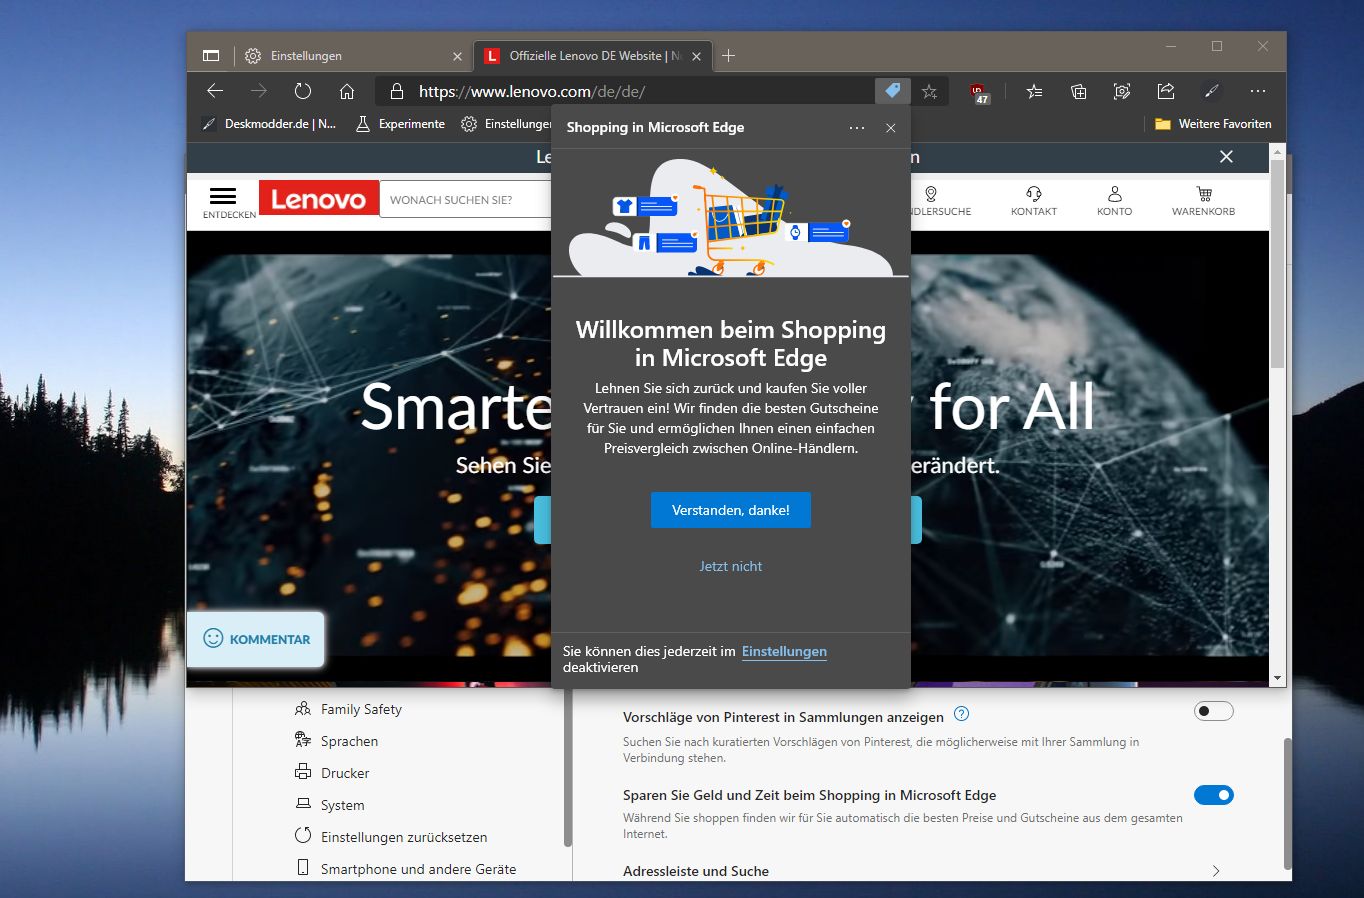Close the Lenovo website tab
This screenshot has height=898, width=1364.
click(697, 56)
